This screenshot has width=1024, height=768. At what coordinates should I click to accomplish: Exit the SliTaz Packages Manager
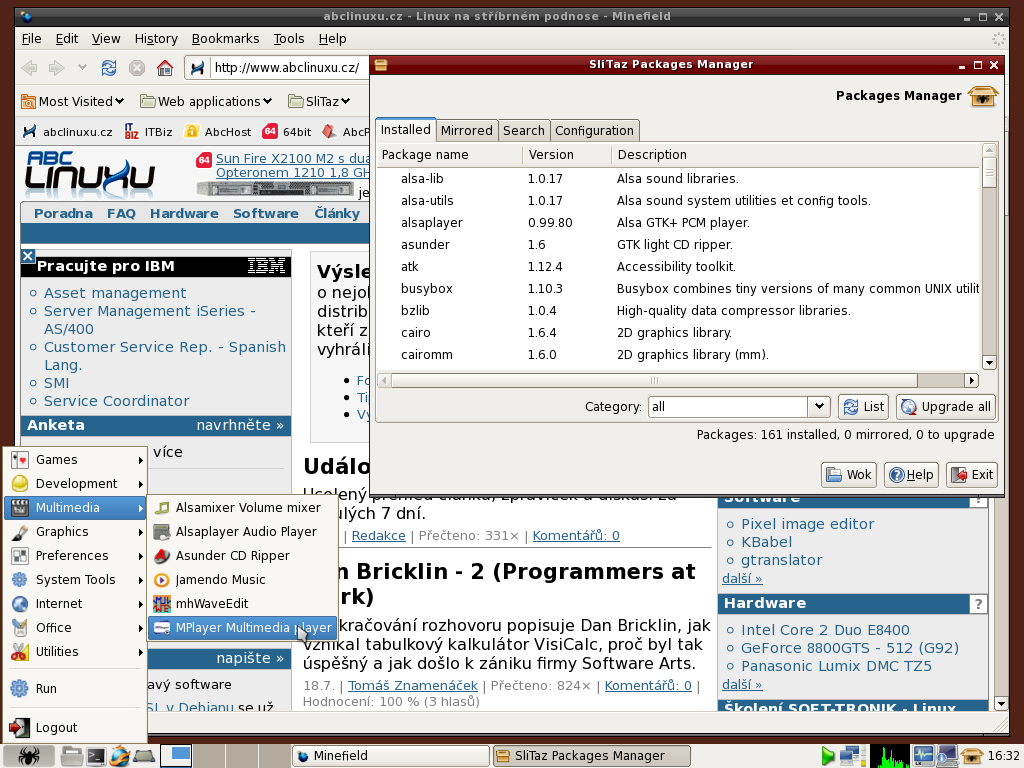tap(974, 475)
